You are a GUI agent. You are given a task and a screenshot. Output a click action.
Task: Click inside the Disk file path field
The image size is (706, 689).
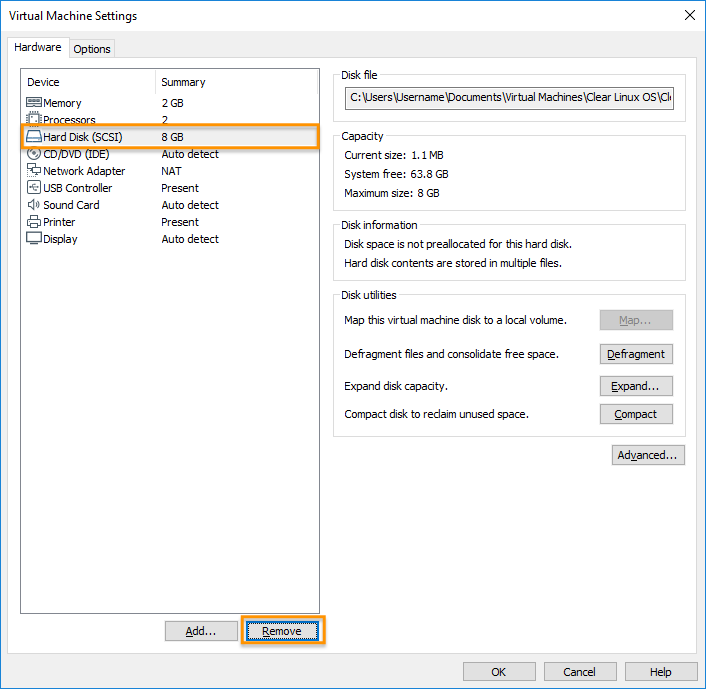point(509,98)
